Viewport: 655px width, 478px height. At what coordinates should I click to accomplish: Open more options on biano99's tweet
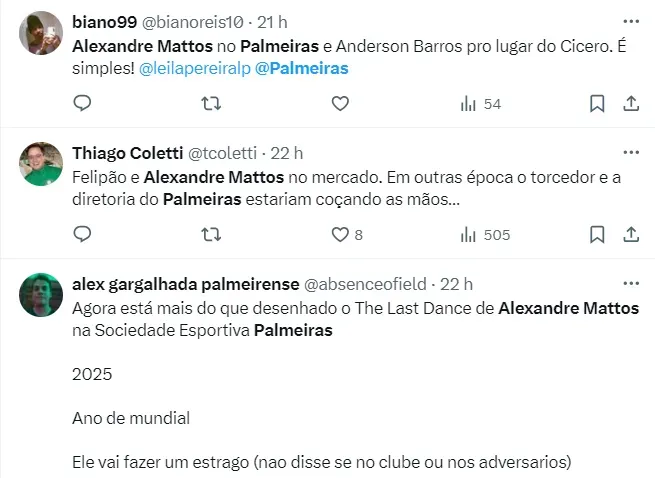(631, 22)
